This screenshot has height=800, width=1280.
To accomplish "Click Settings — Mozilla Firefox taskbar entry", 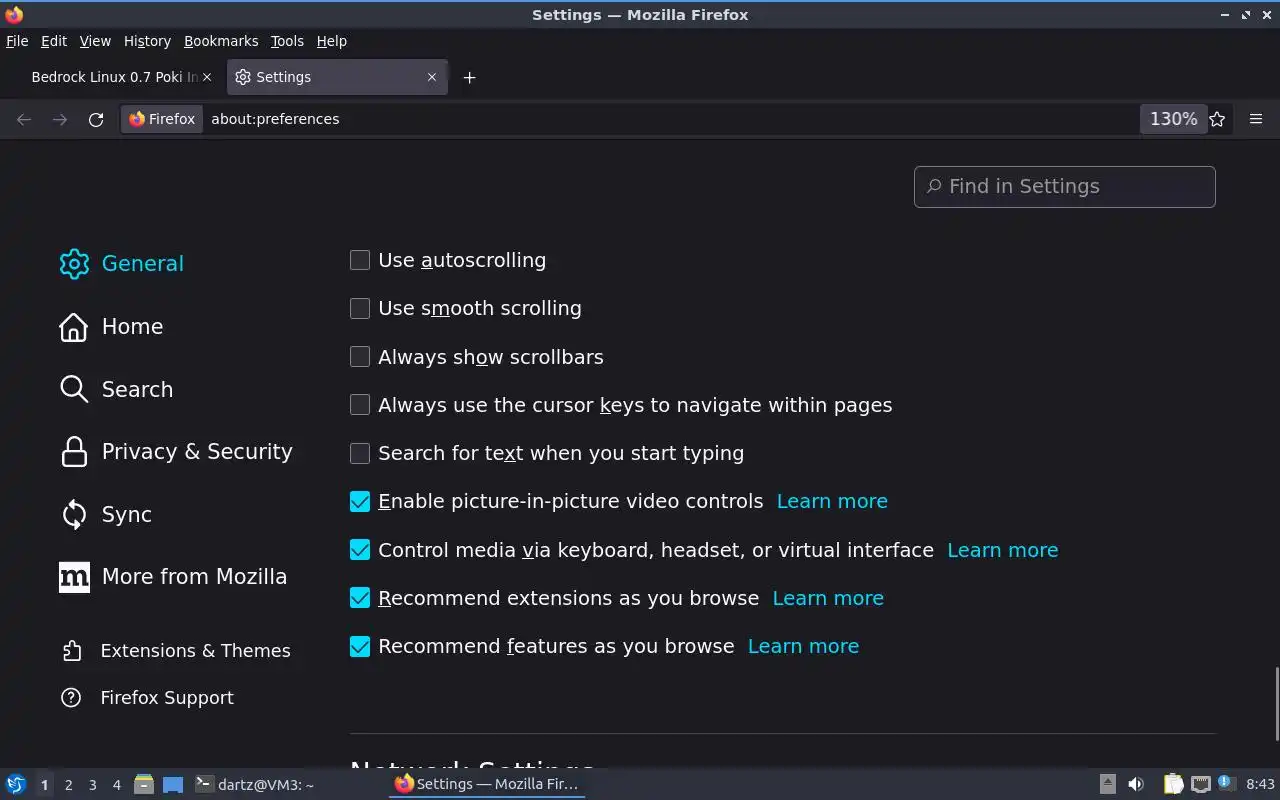I will click(487, 784).
